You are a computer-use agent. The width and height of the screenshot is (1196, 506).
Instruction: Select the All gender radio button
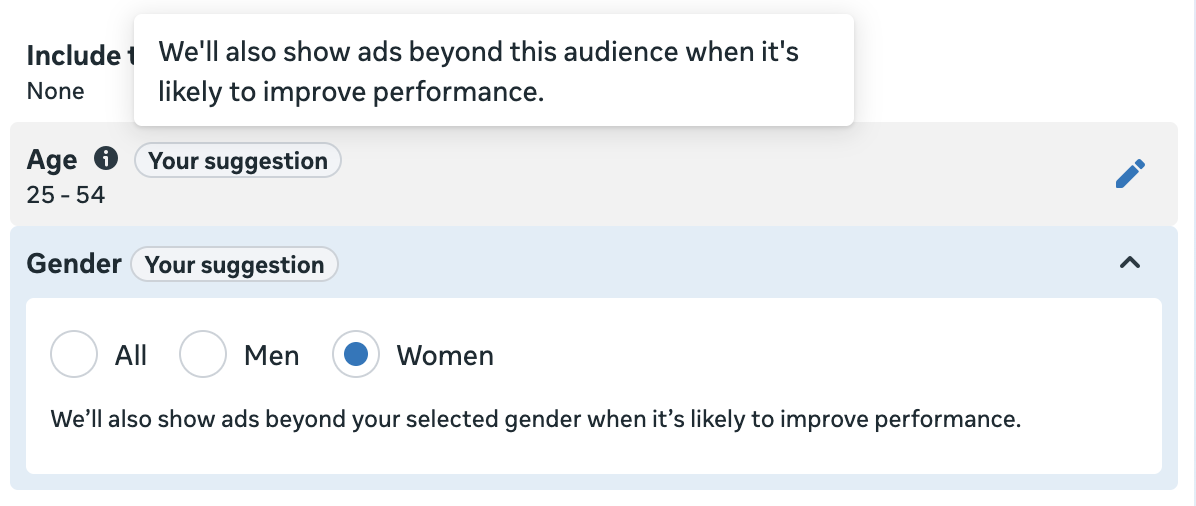click(x=74, y=354)
